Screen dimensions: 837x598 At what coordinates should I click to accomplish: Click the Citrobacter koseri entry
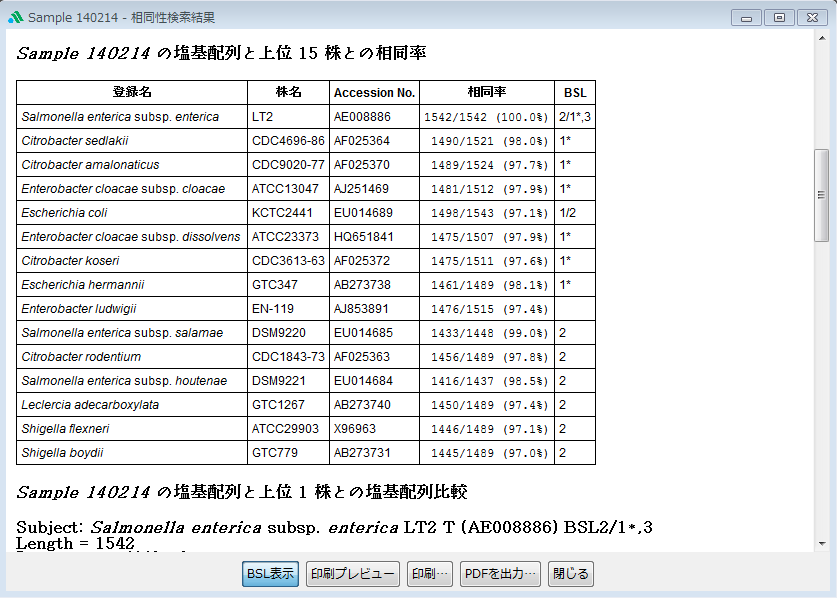click(x=70, y=261)
